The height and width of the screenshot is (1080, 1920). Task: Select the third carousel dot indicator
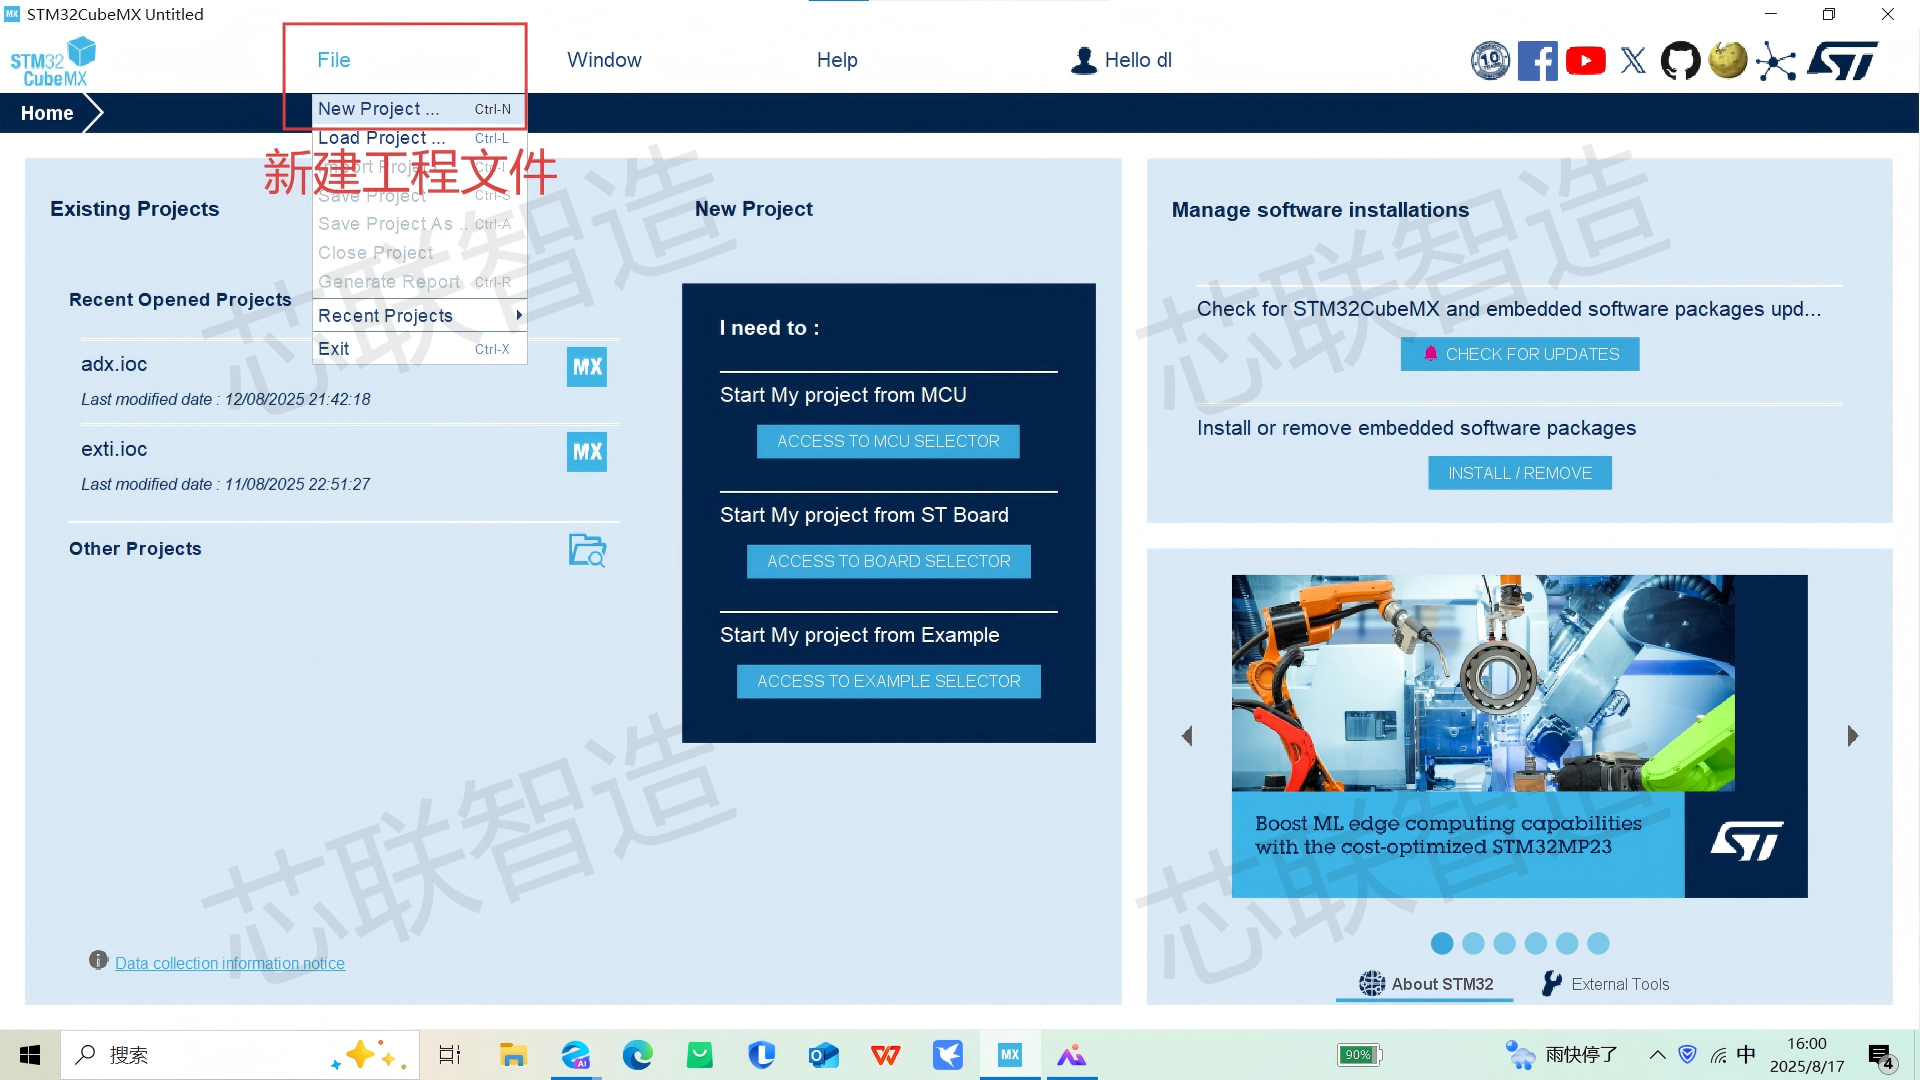click(x=1504, y=943)
